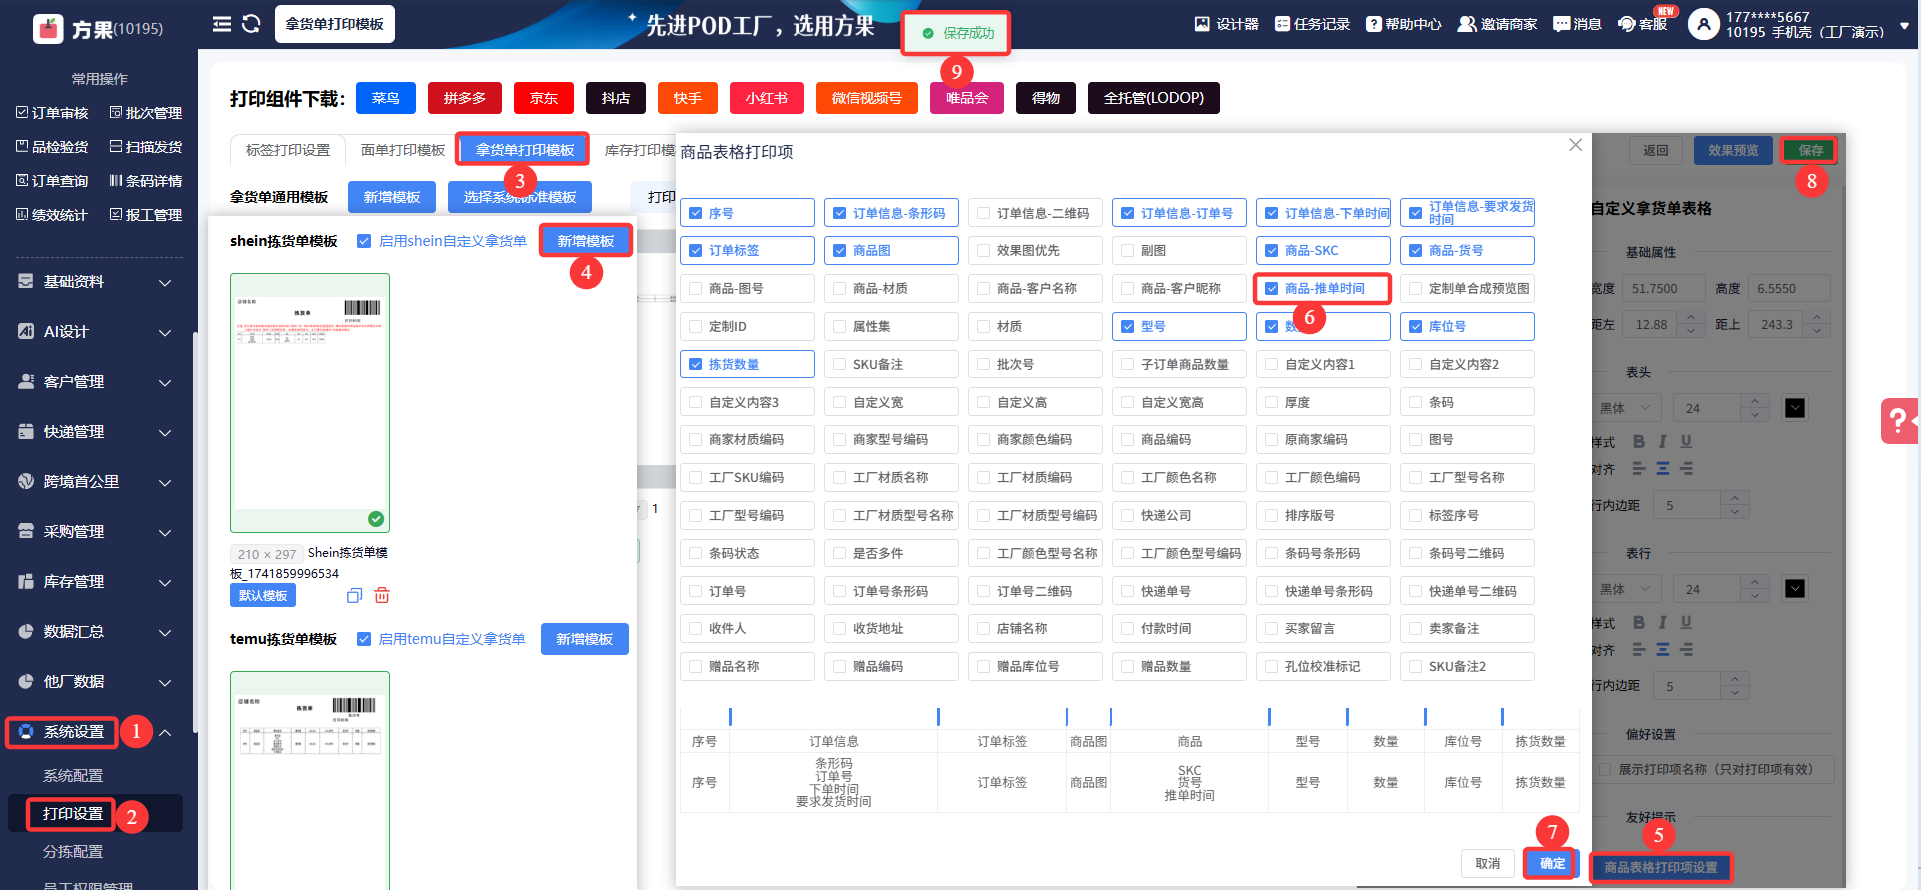The height and width of the screenshot is (890, 1921).
Task: Click 邀请商家 invite merchant
Action: point(1497,24)
